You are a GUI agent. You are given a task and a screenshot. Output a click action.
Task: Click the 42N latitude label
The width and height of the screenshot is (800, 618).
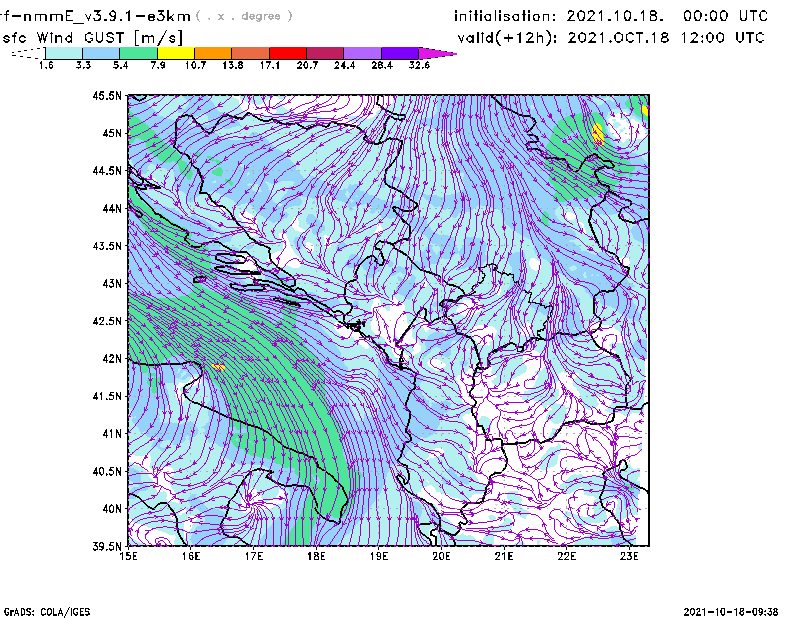[x=112, y=359]
